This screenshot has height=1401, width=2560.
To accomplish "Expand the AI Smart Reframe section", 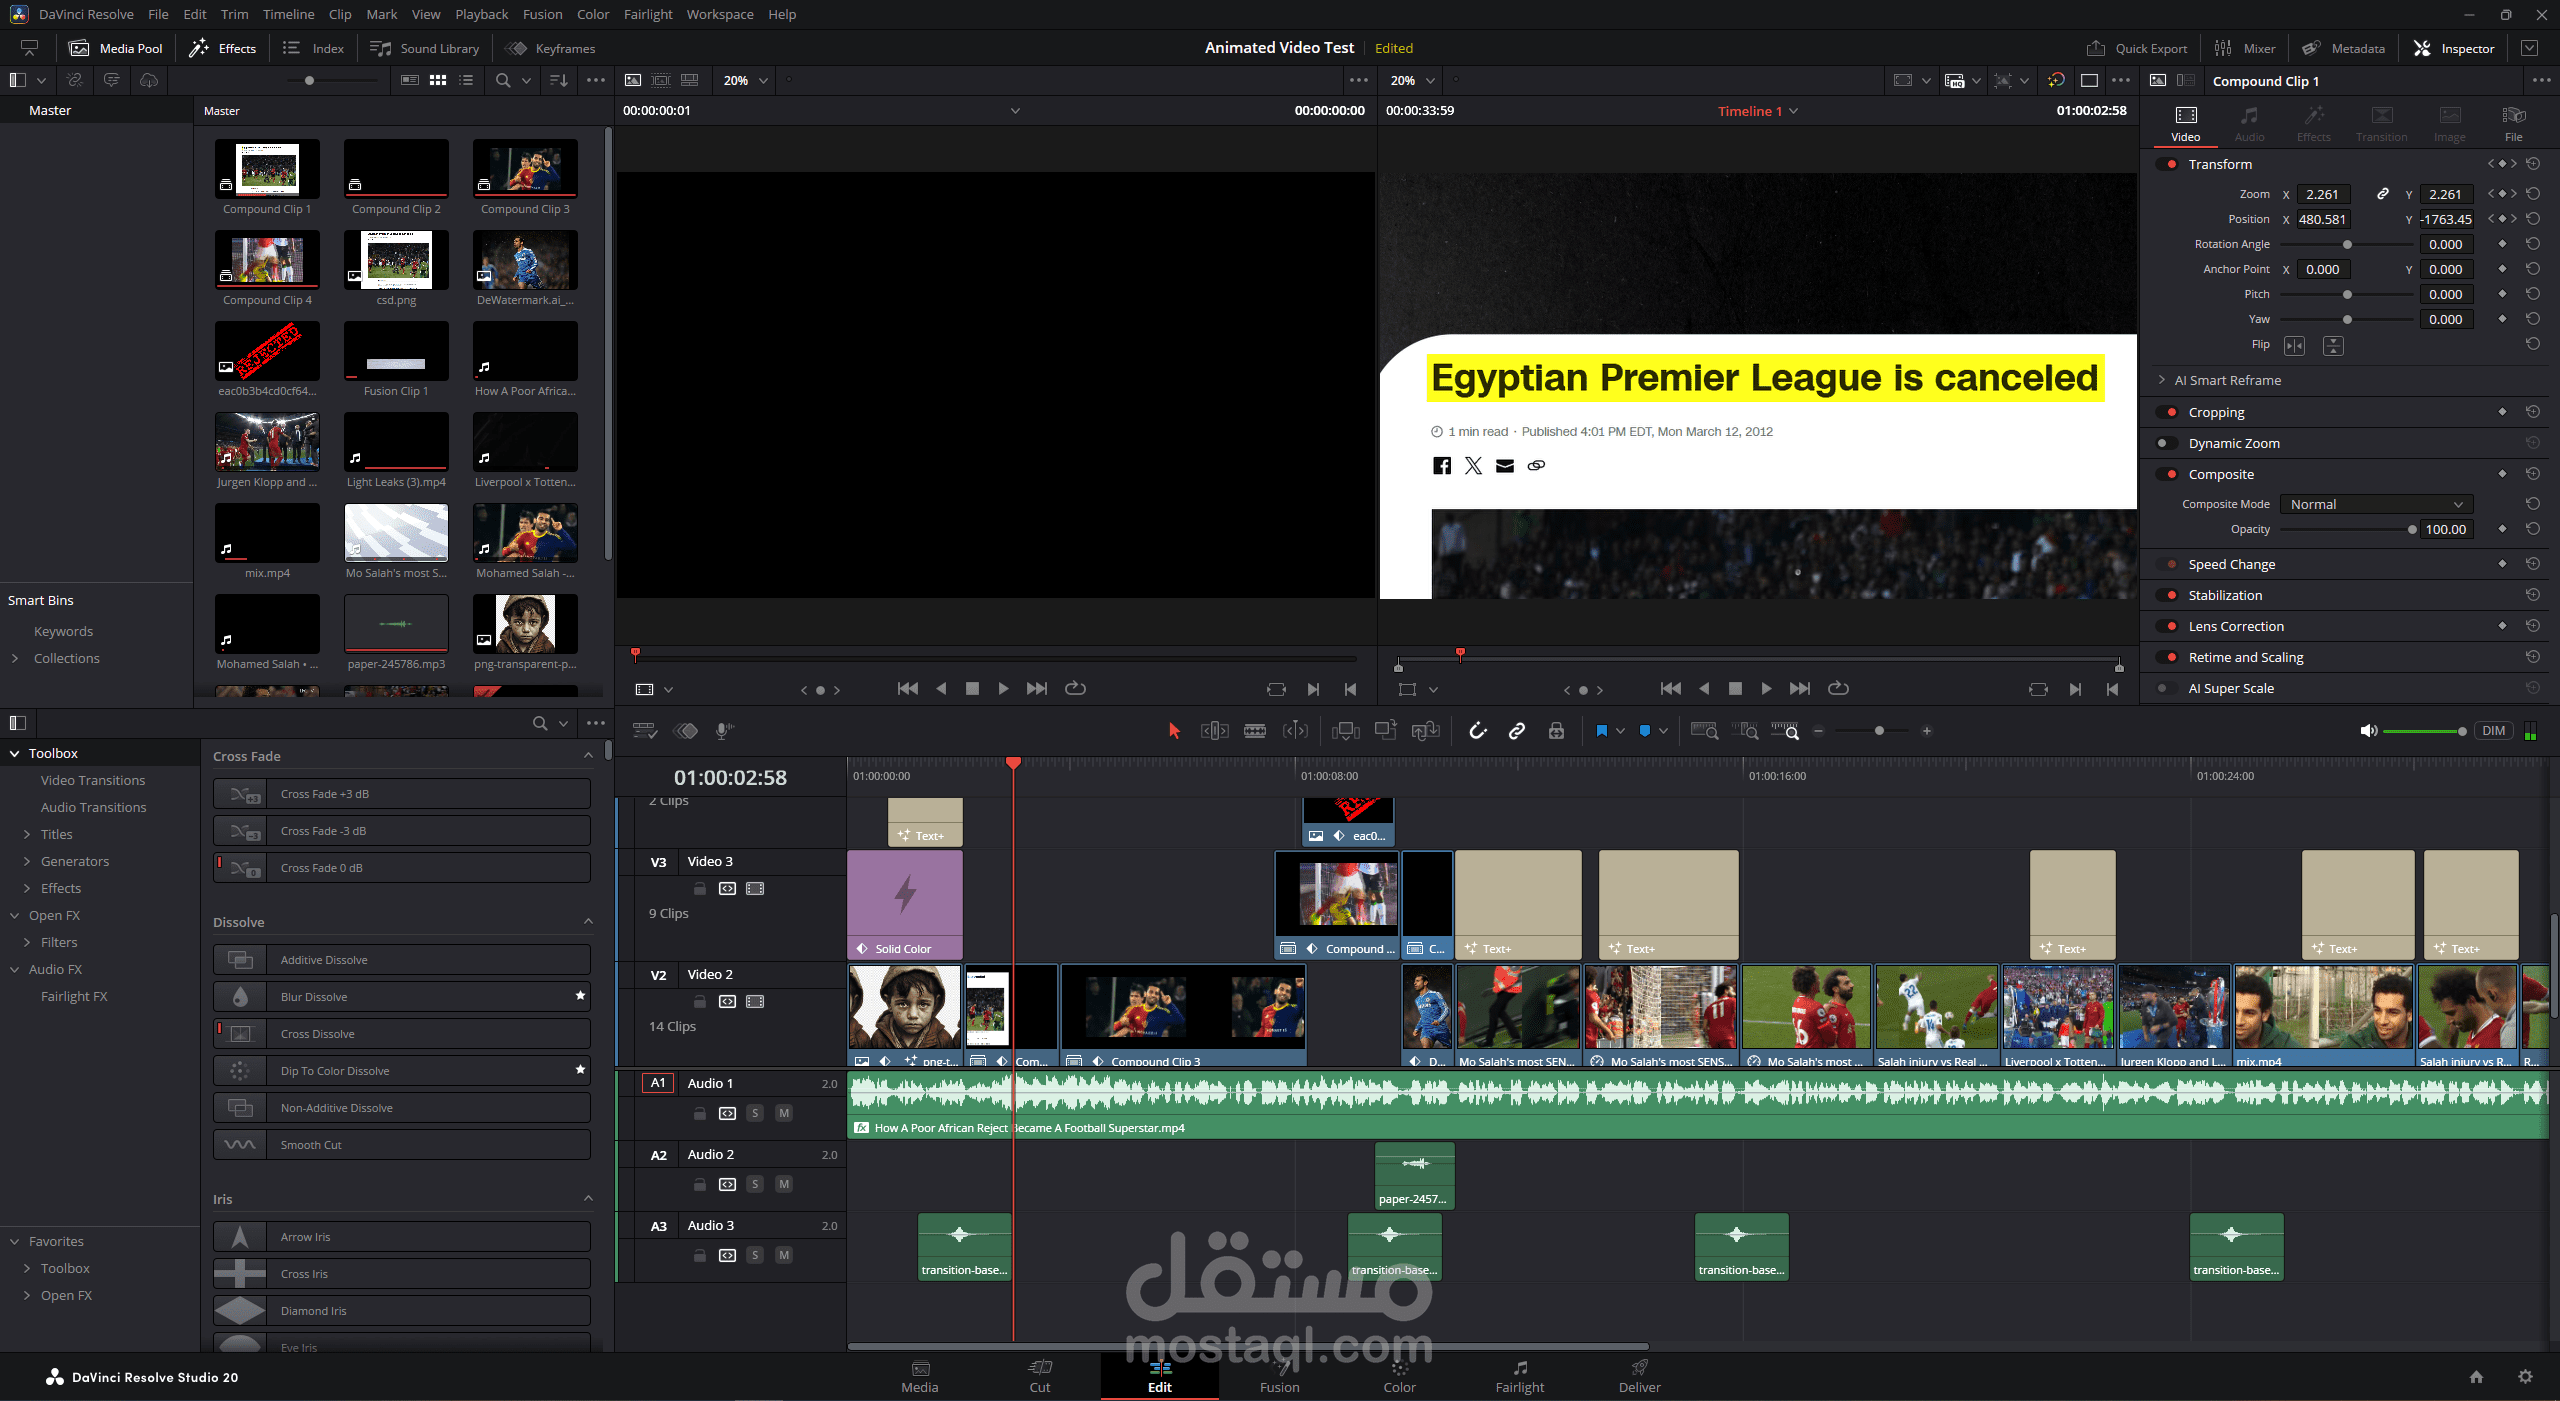I will [2162, 380].
